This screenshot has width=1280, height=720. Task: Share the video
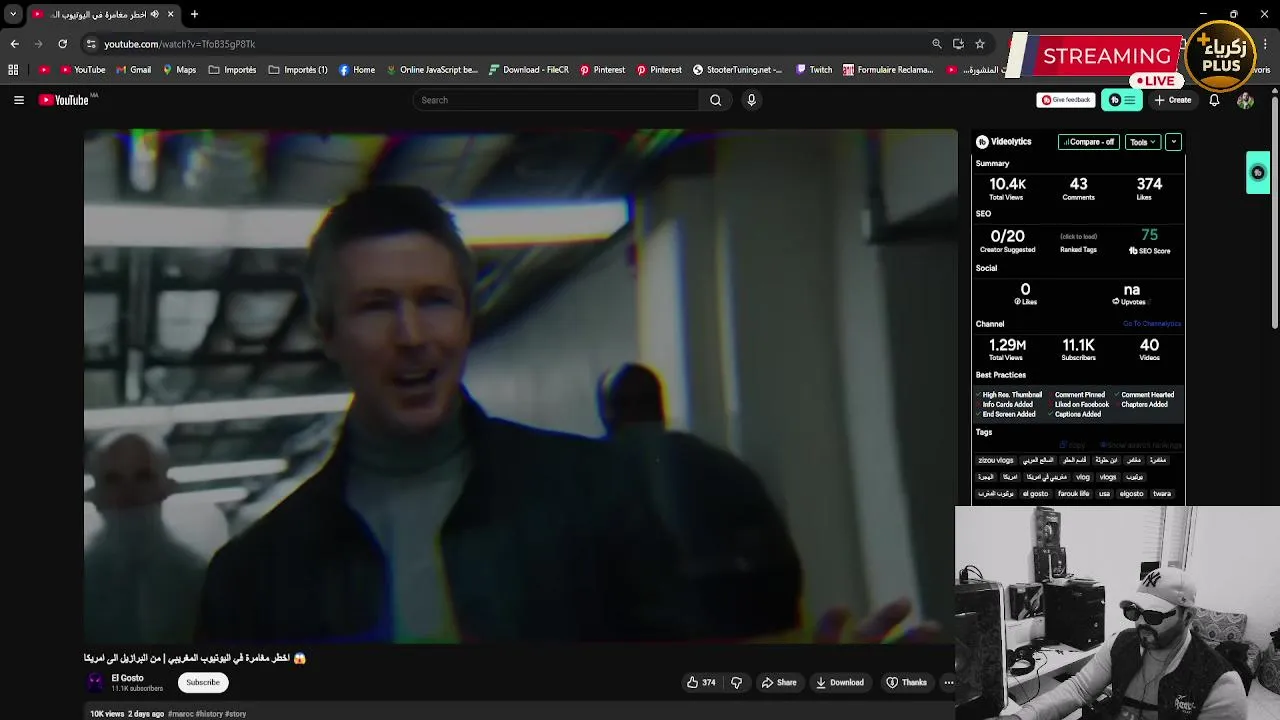pyautogui.click(x=779, y=682)
